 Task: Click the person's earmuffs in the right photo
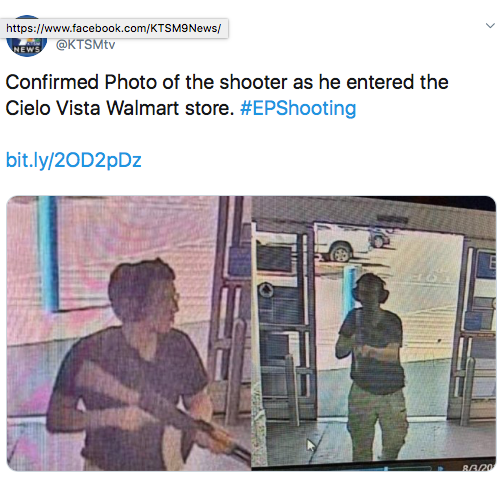(x=369, y=293)
